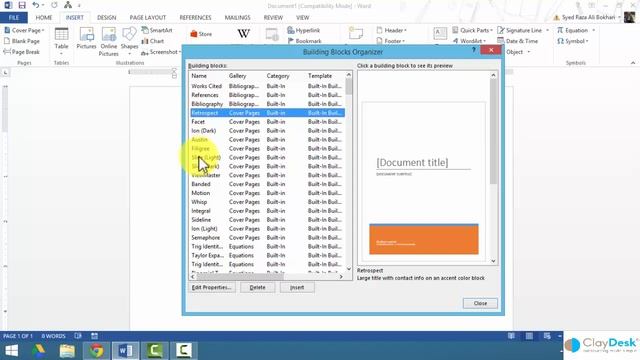
Task: Switch to the REVIEW tab
Action: point(273,18)
